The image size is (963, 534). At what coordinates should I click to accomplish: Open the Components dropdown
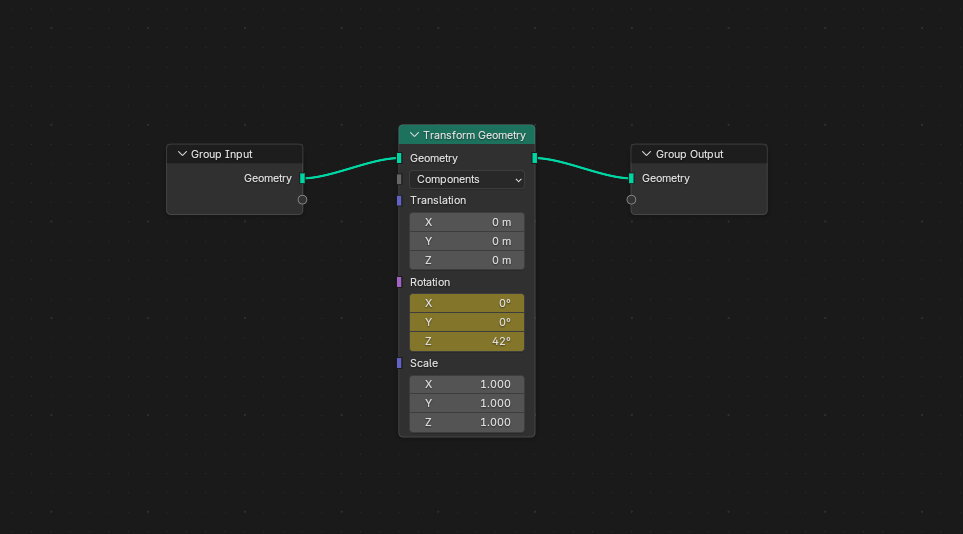[x=467, y=180]
